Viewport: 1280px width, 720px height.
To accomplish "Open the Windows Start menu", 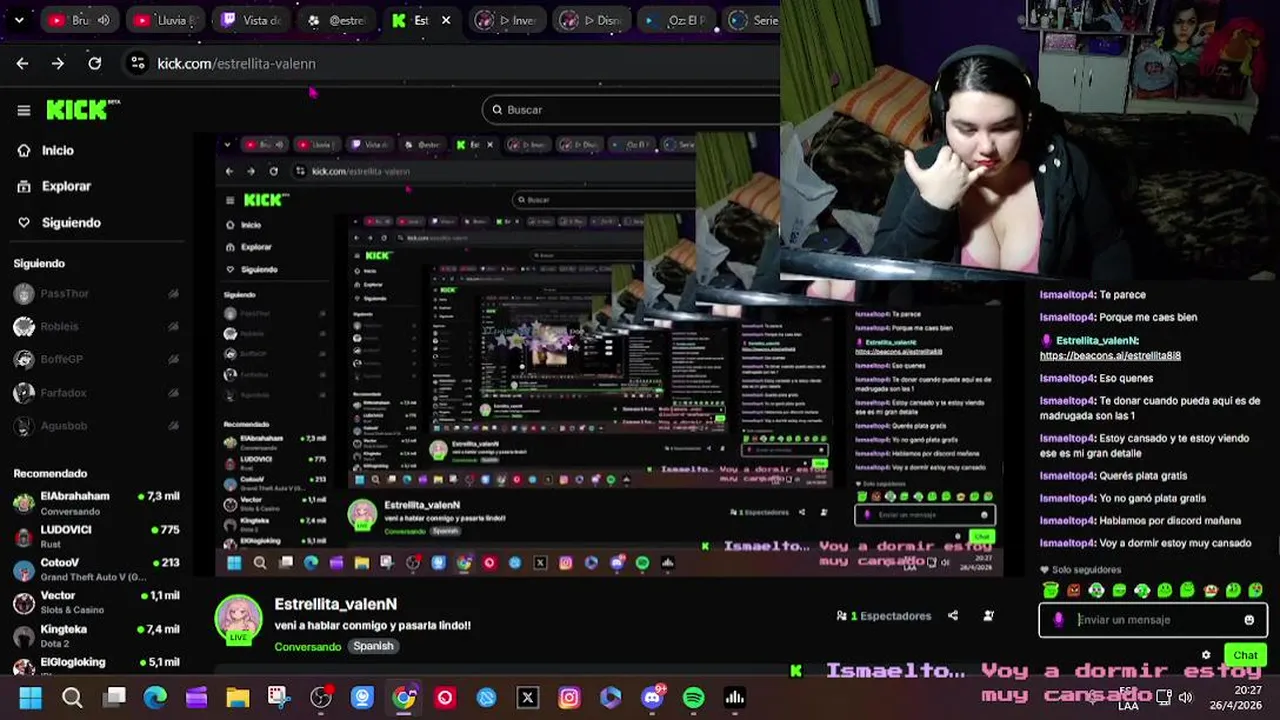I will click(31, 698).
